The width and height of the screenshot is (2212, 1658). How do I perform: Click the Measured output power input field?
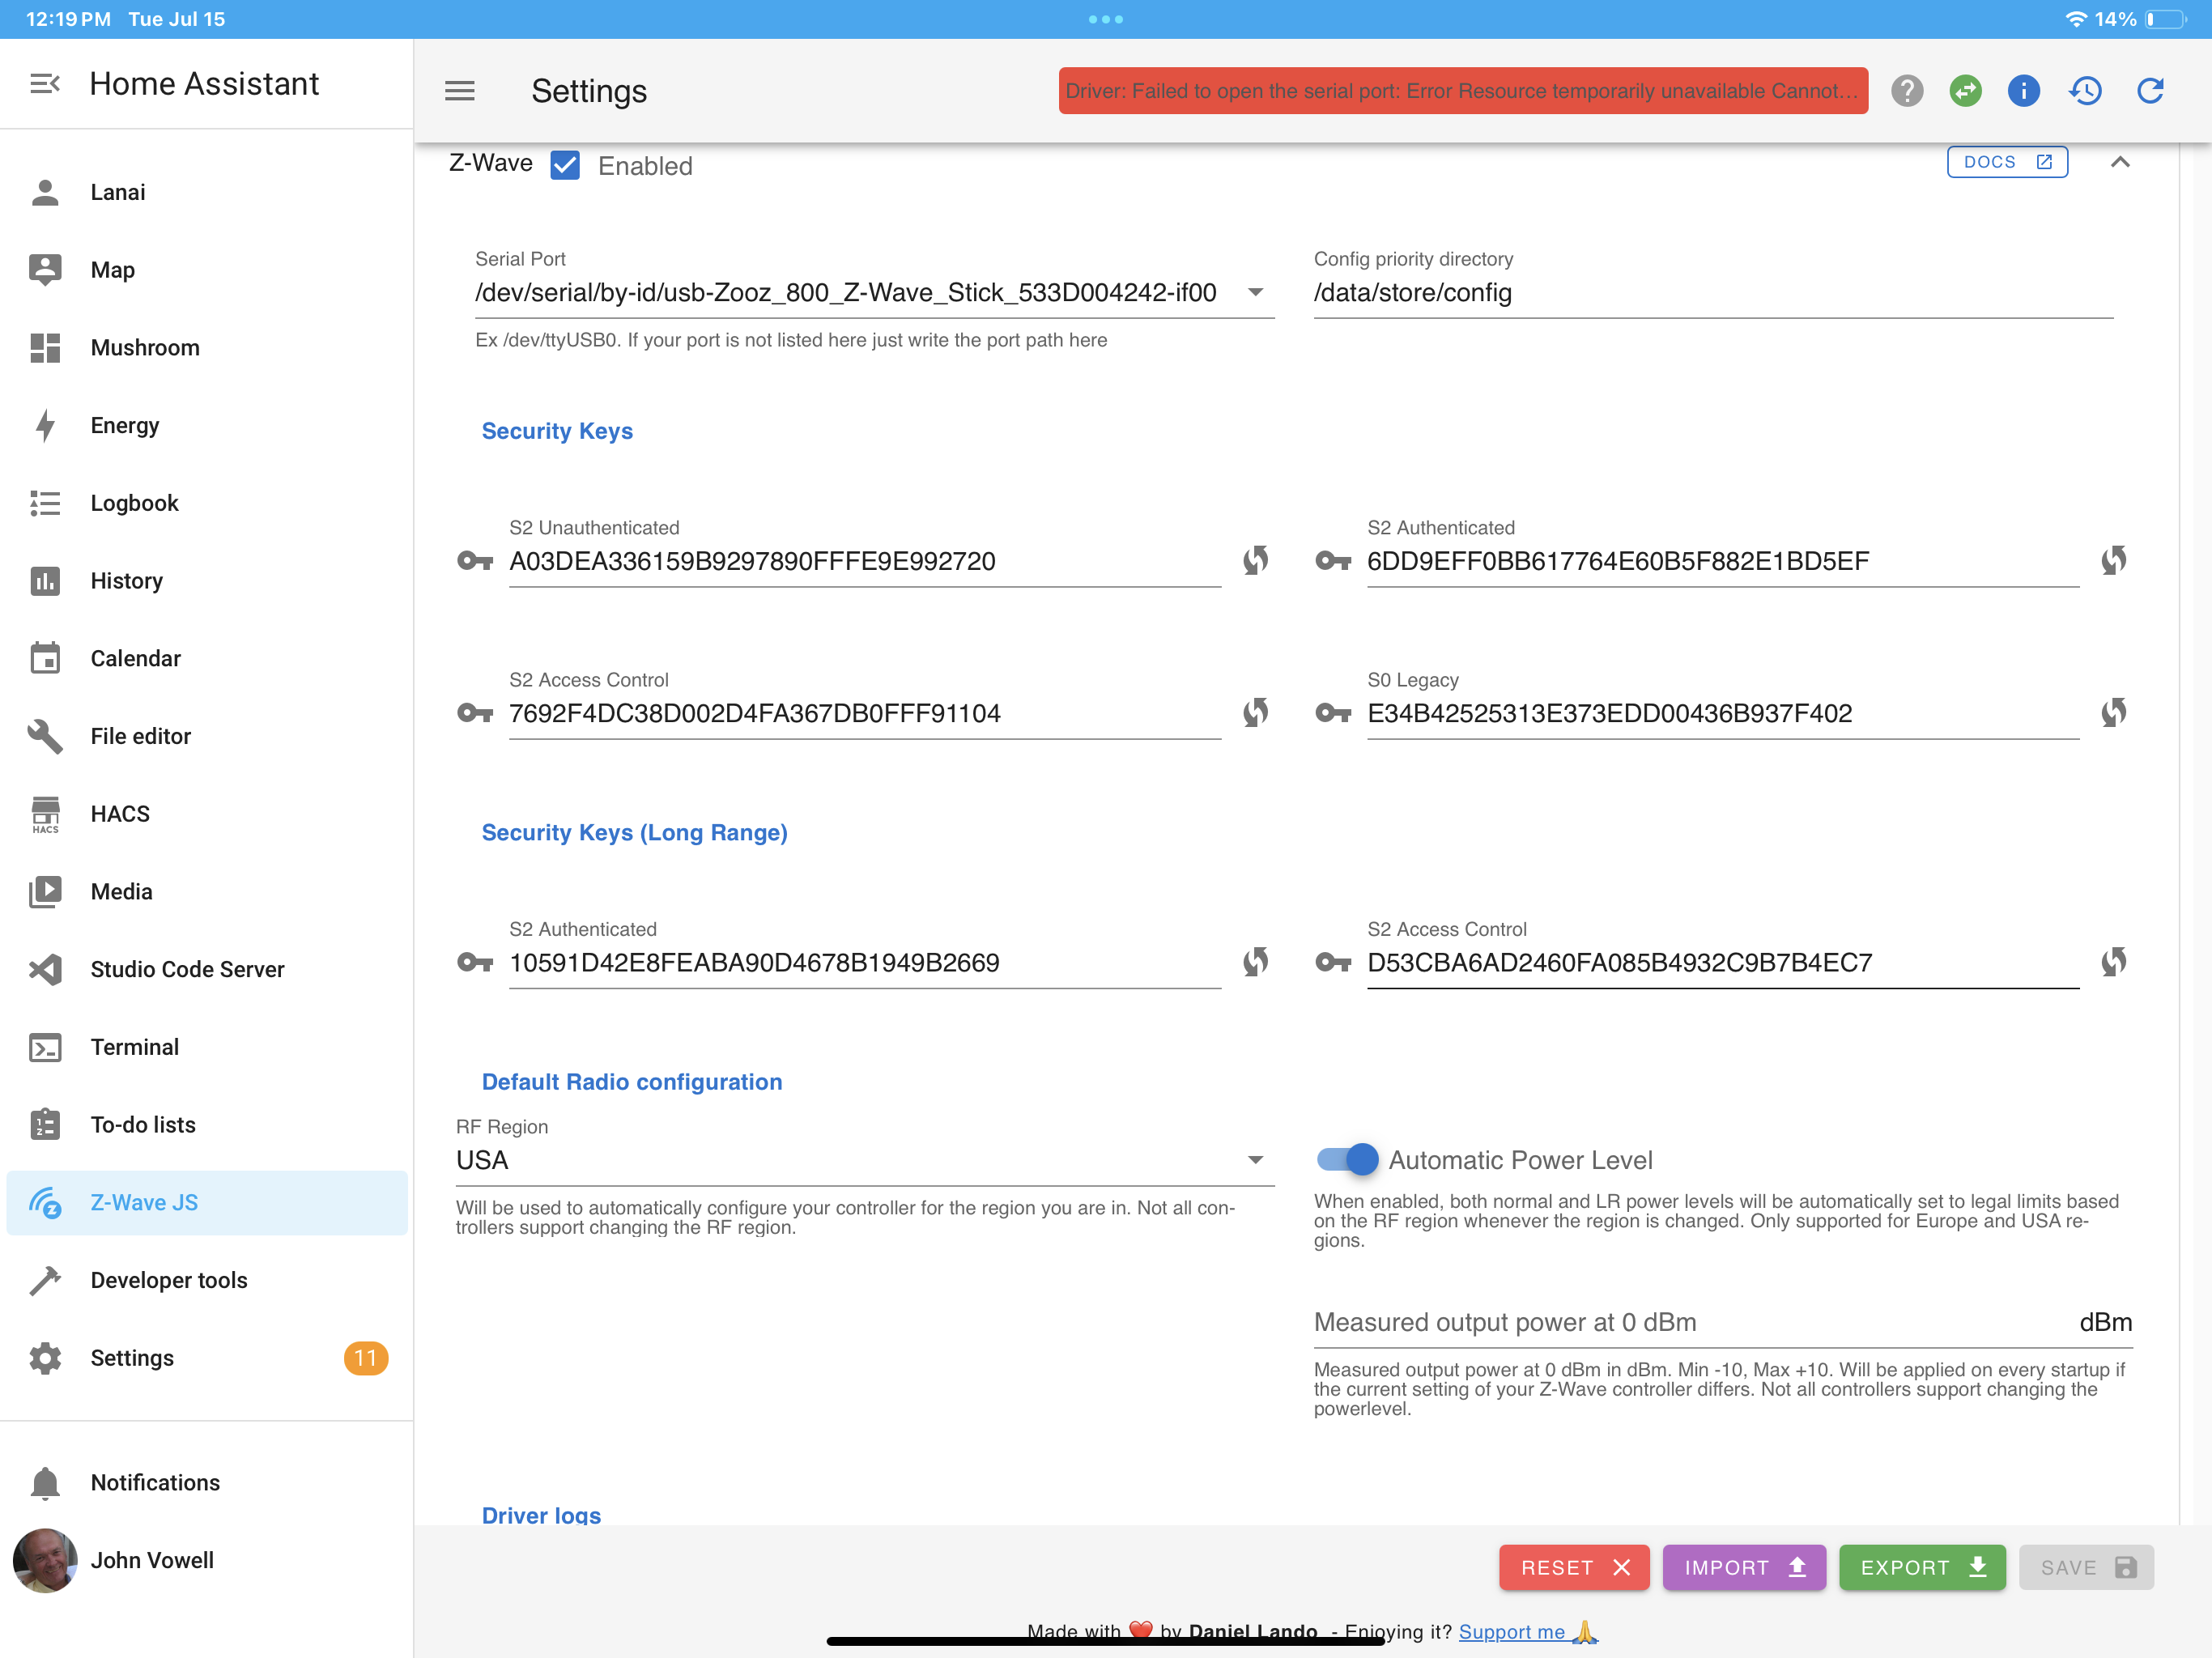(x=1722, y=1322)
